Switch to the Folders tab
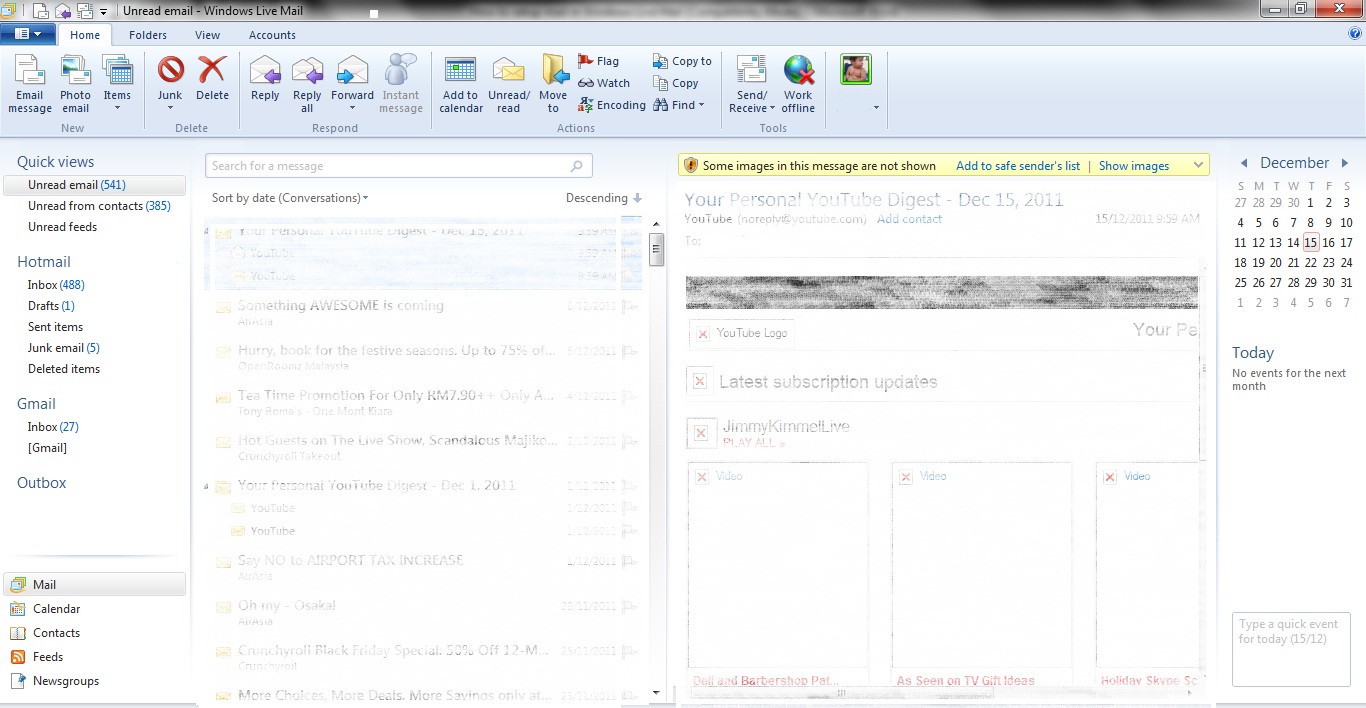1366x708 pixels. tap(148, 35)
